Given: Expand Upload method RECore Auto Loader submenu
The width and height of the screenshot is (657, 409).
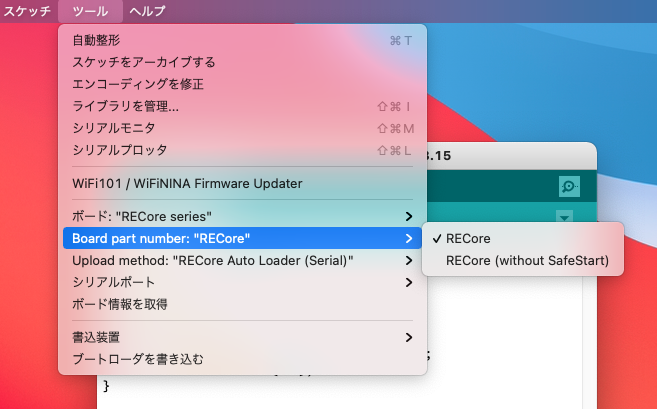Looking at the screenshot, I should tap(242, 261).
